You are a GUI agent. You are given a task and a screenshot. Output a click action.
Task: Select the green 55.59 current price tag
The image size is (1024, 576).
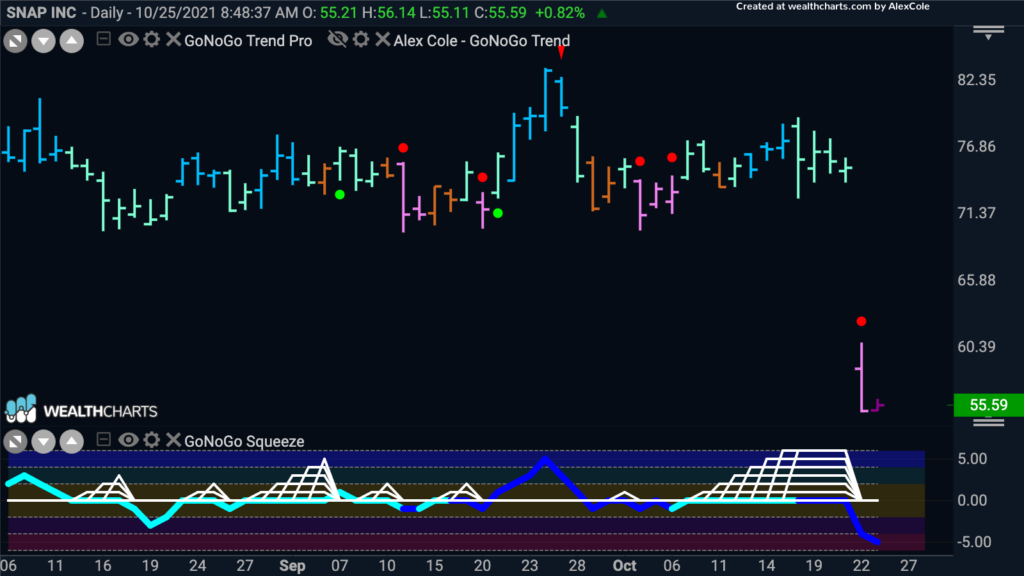click(989, 405)
